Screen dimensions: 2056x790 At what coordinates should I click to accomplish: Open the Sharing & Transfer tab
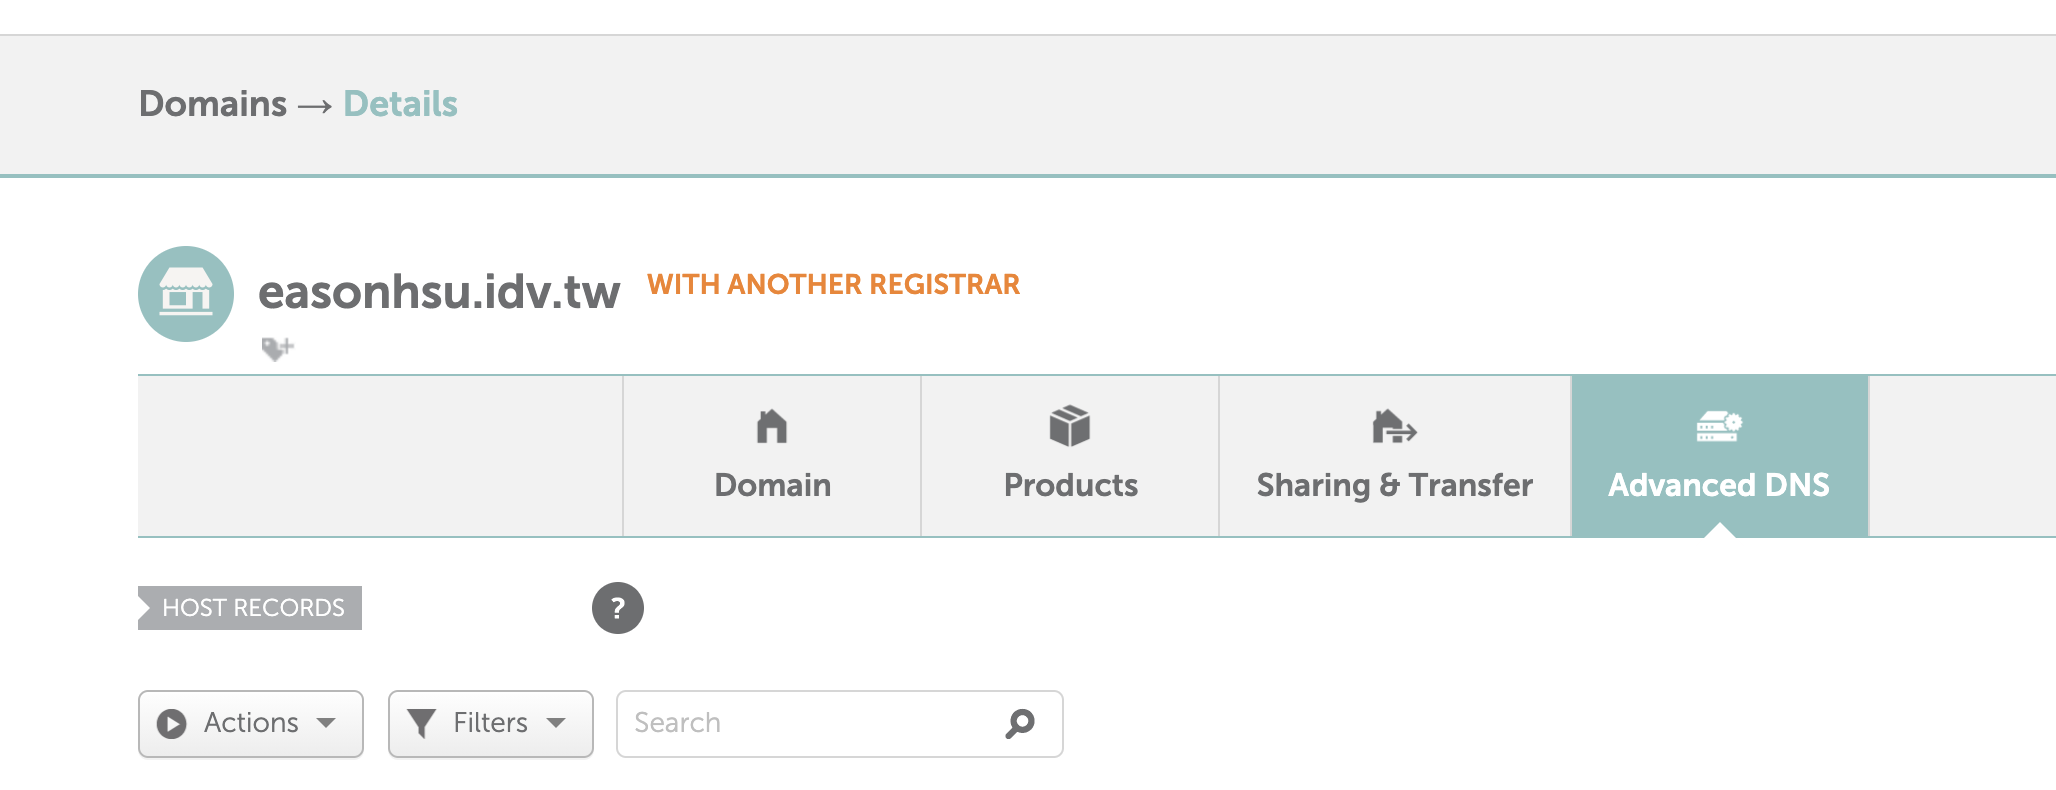click(1394, 485)
